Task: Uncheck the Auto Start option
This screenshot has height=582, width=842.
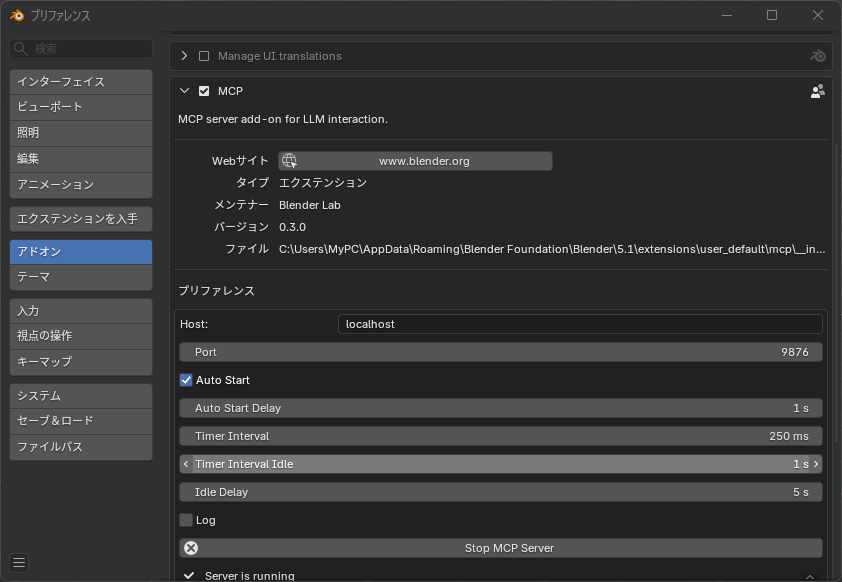Action: pos(186,380)
